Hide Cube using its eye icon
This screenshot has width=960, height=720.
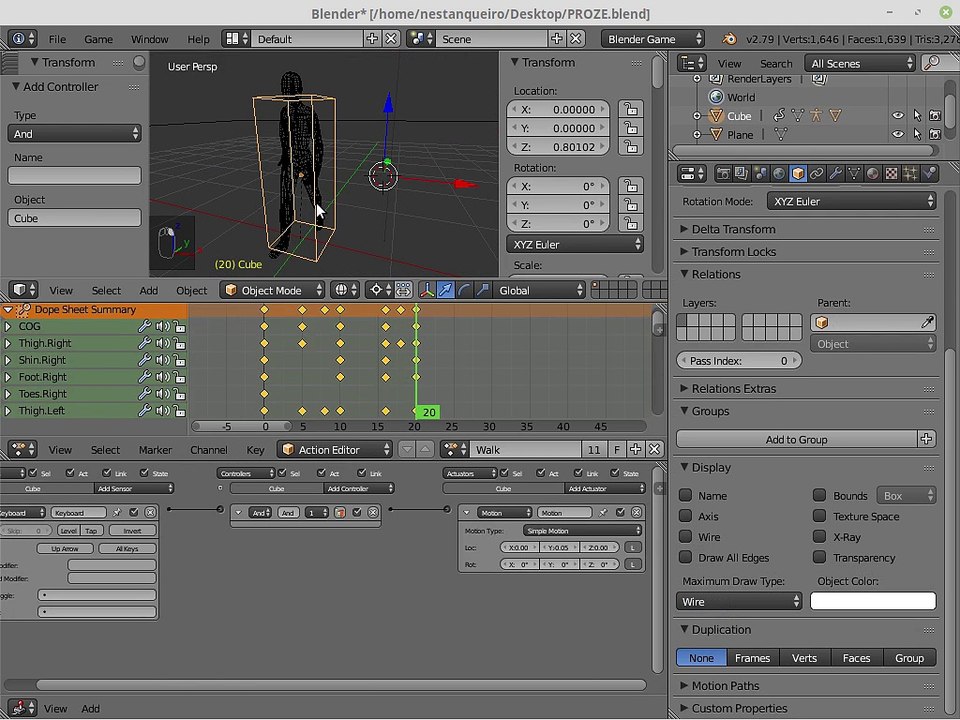coord(898,116)
